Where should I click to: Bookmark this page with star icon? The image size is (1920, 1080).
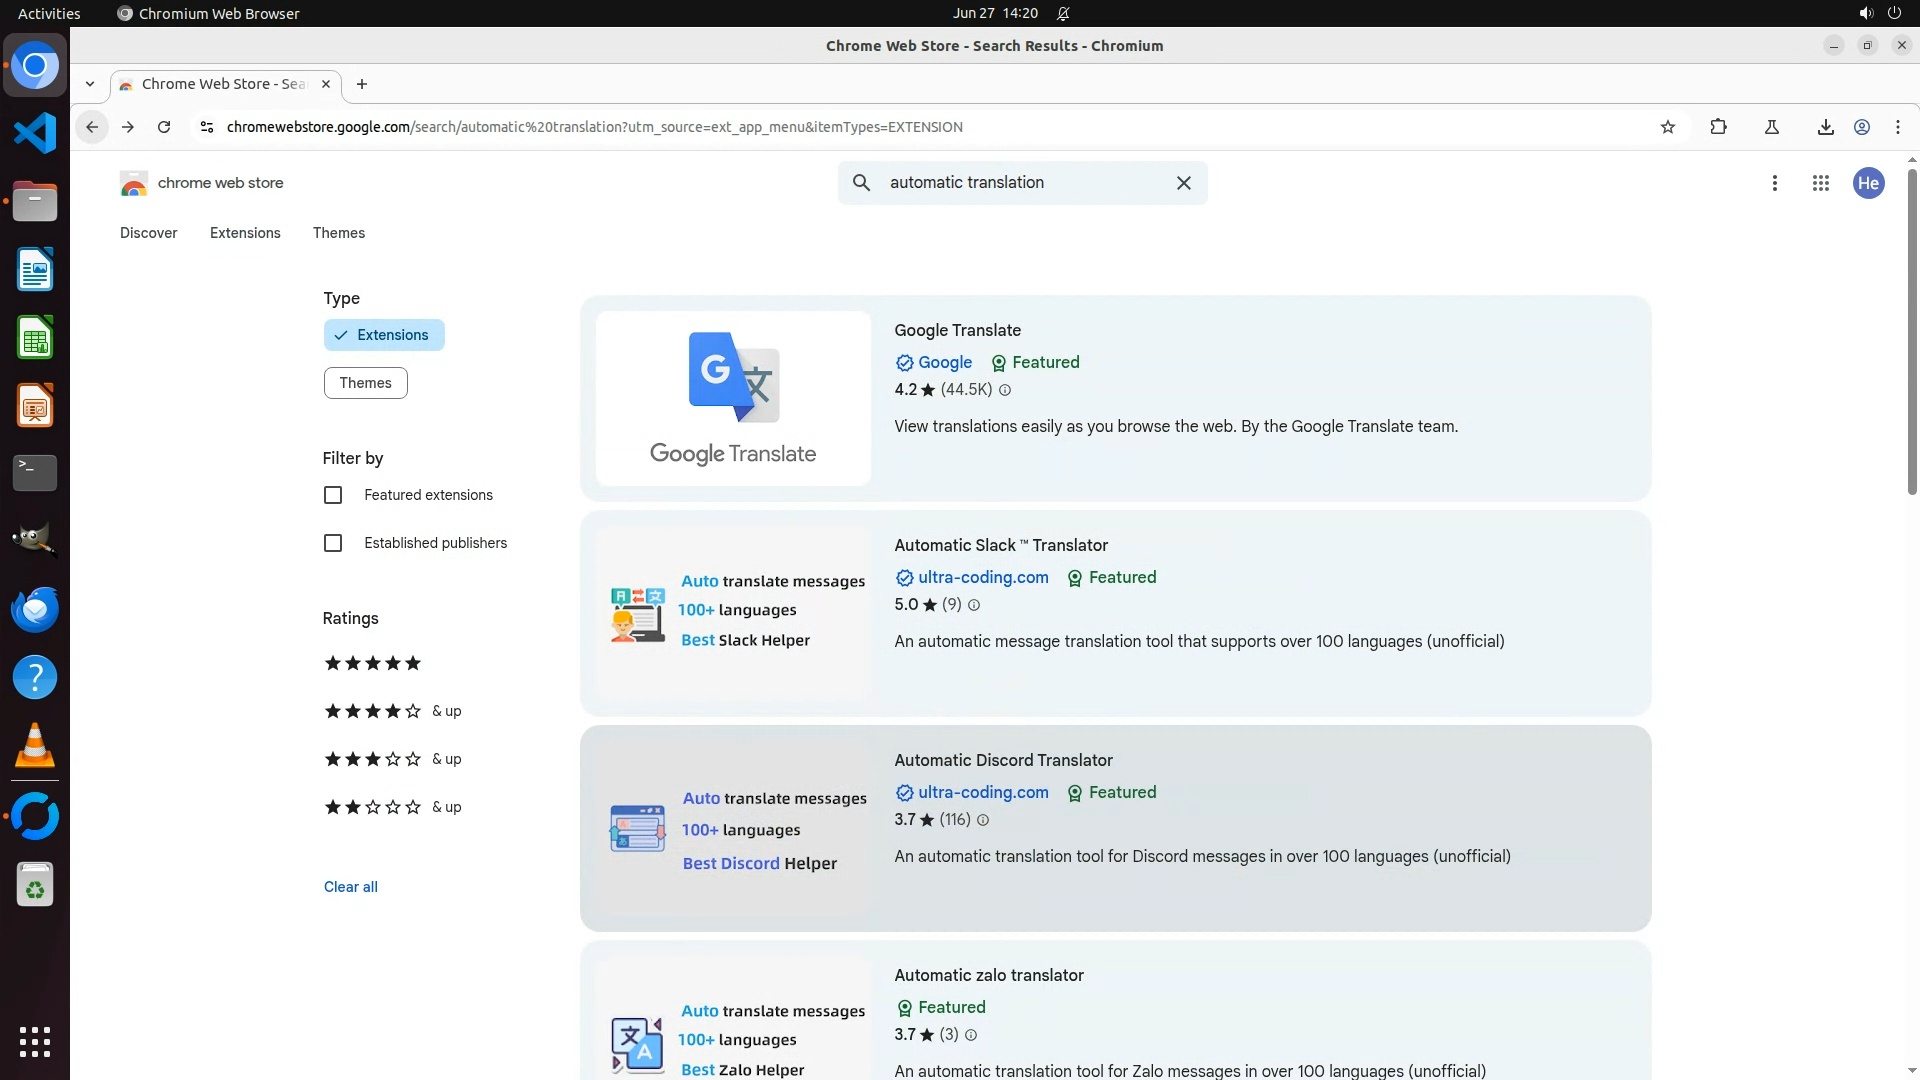(1667, 127)
